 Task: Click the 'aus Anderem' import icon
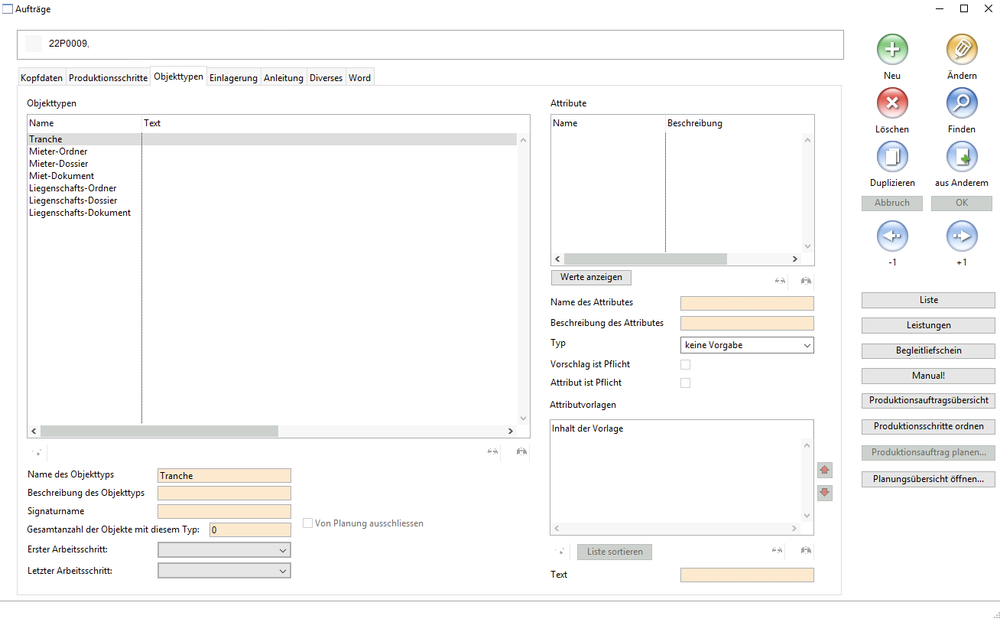961,157
